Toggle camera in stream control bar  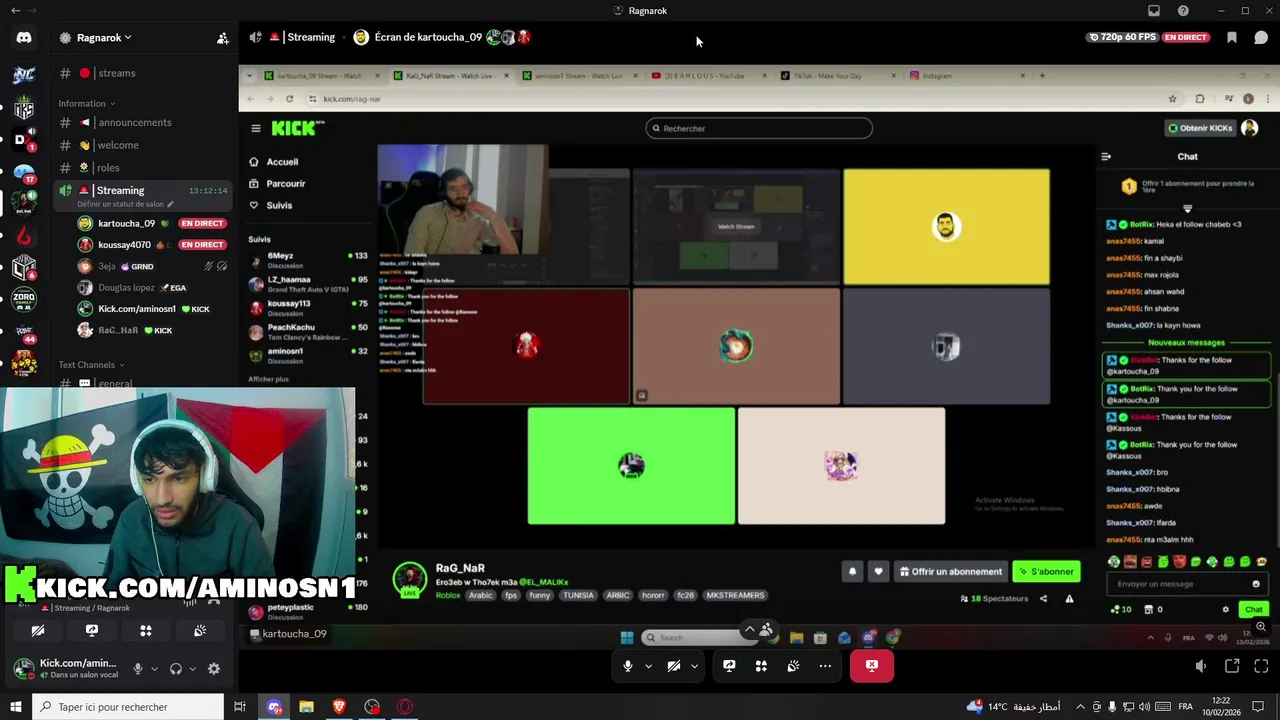(x=674, y=666)
